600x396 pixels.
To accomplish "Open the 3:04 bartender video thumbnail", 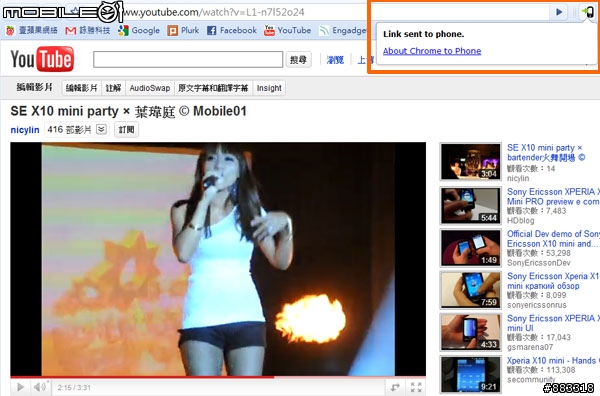I will (x=470, y=161).
